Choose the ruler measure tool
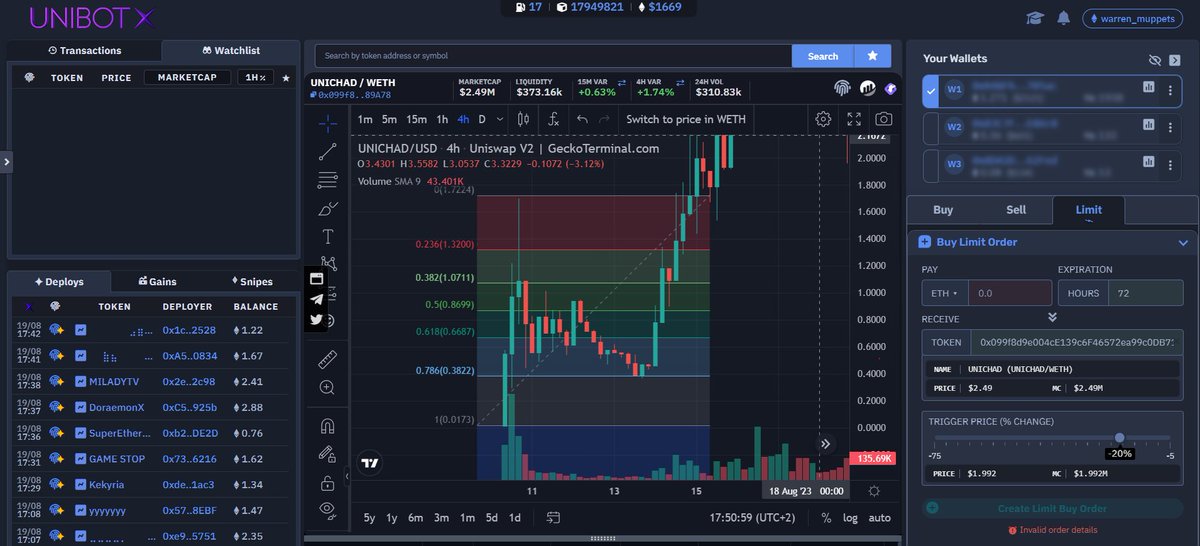The width and height of the screenshot is (1200, 546). pos(327,359)
